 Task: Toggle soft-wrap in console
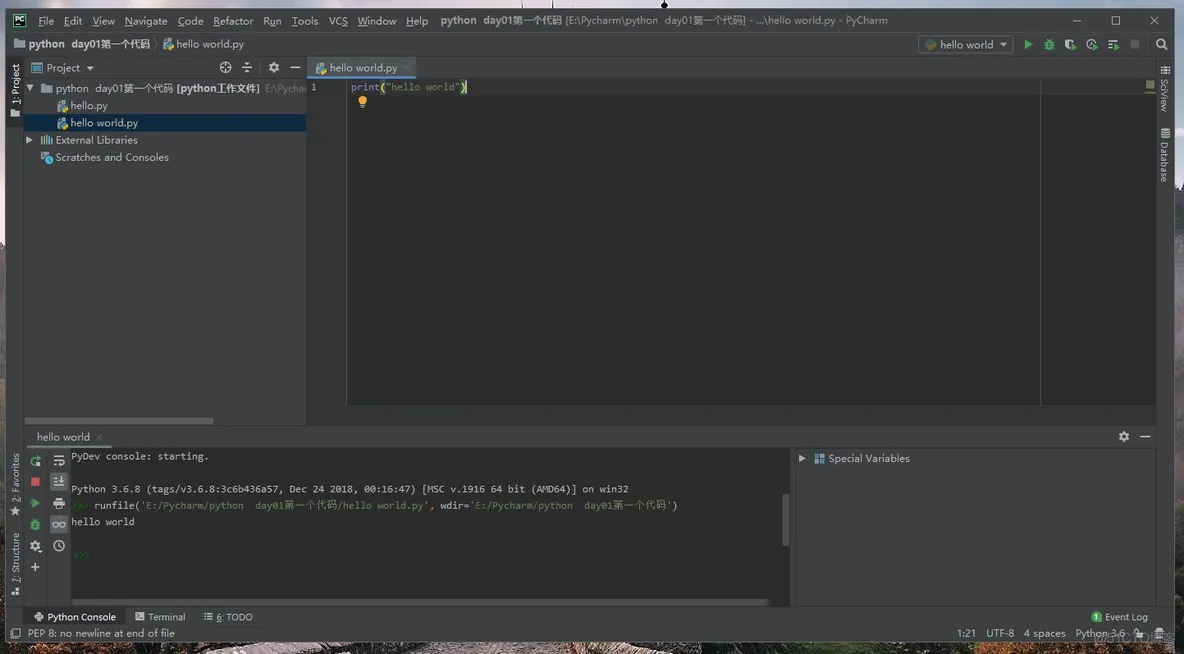pyautogui.click(x=59, y=461)
